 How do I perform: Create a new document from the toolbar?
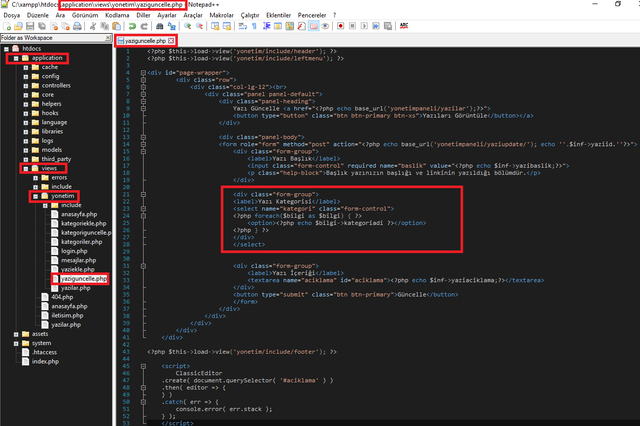pyautogui.click(x=7, y=26)
